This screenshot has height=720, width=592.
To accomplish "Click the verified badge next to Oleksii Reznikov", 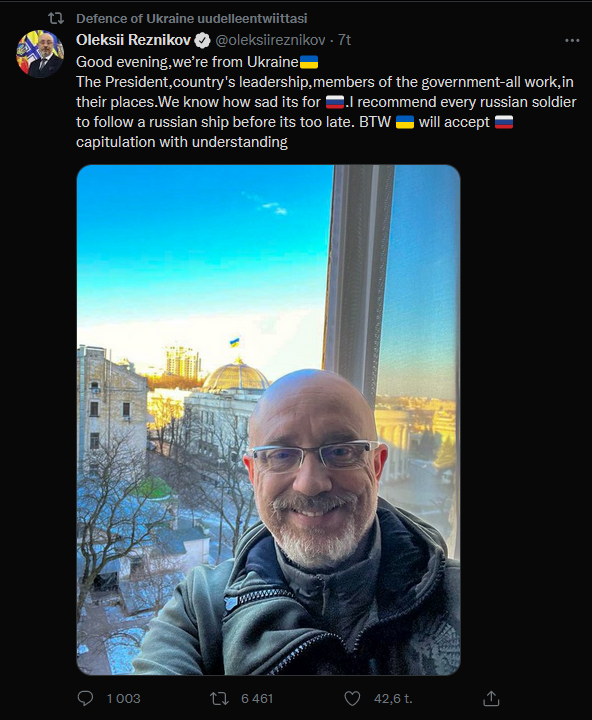I will point(202,40).
